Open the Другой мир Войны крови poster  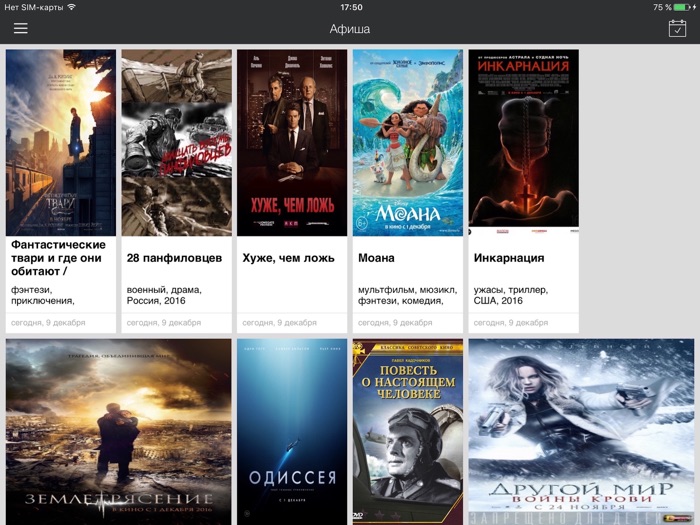click(x=581, y=432)
